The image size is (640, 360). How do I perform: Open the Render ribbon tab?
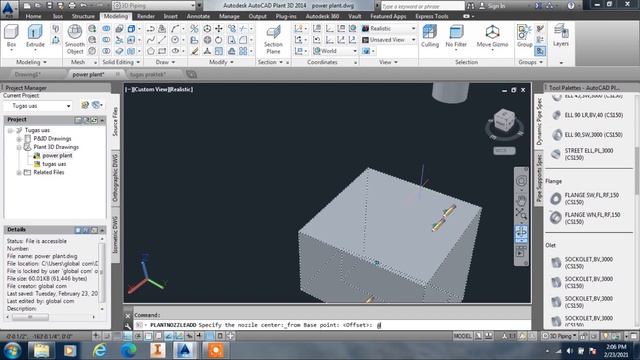pyautogui.click(x=146, y=16)
